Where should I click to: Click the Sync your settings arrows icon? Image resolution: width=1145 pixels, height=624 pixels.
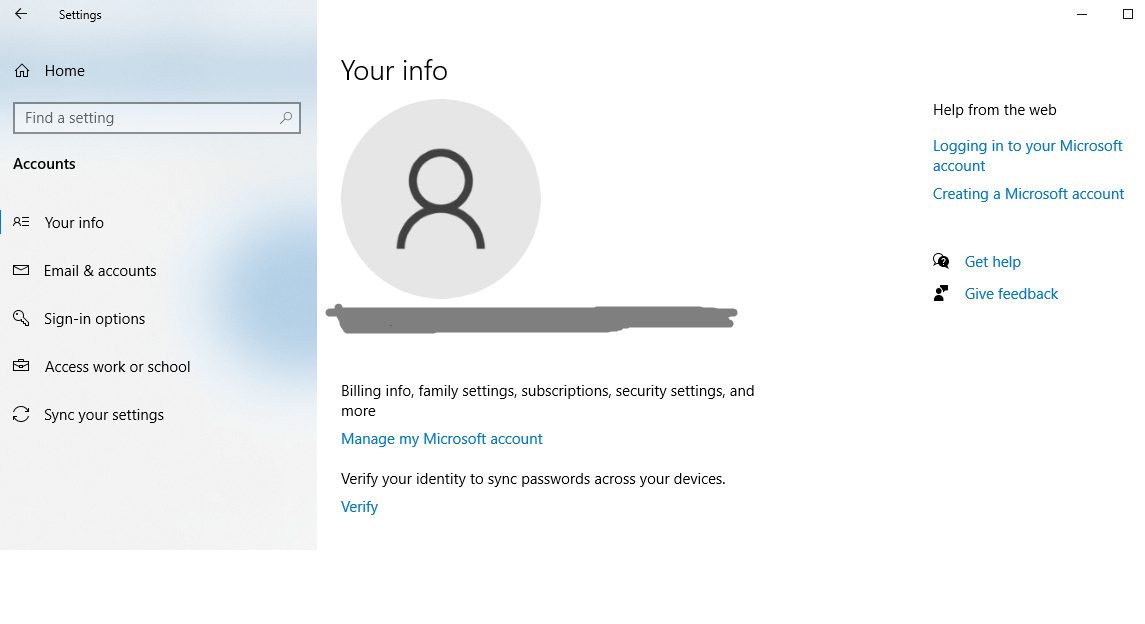tap(21, 415)
